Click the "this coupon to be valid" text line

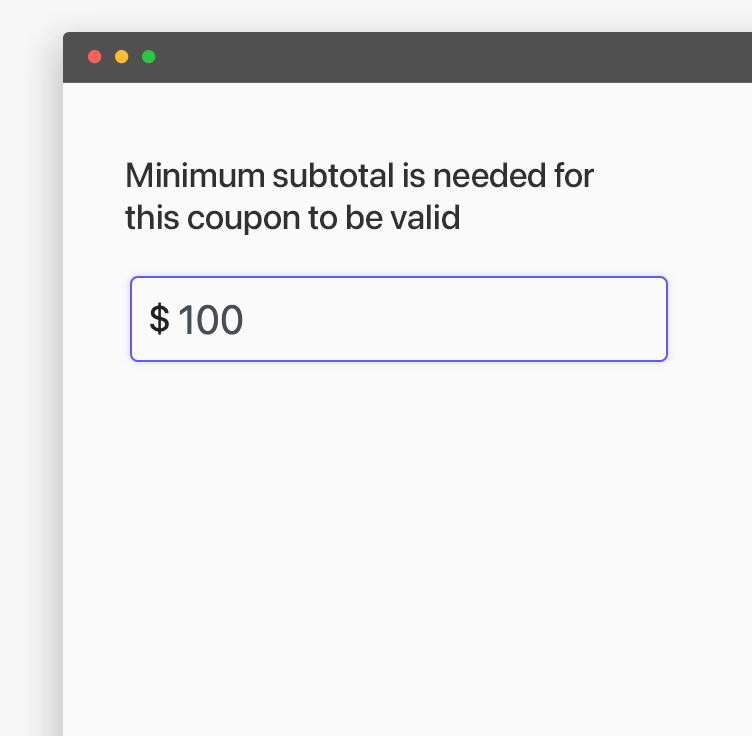click(x=292, y=217)
